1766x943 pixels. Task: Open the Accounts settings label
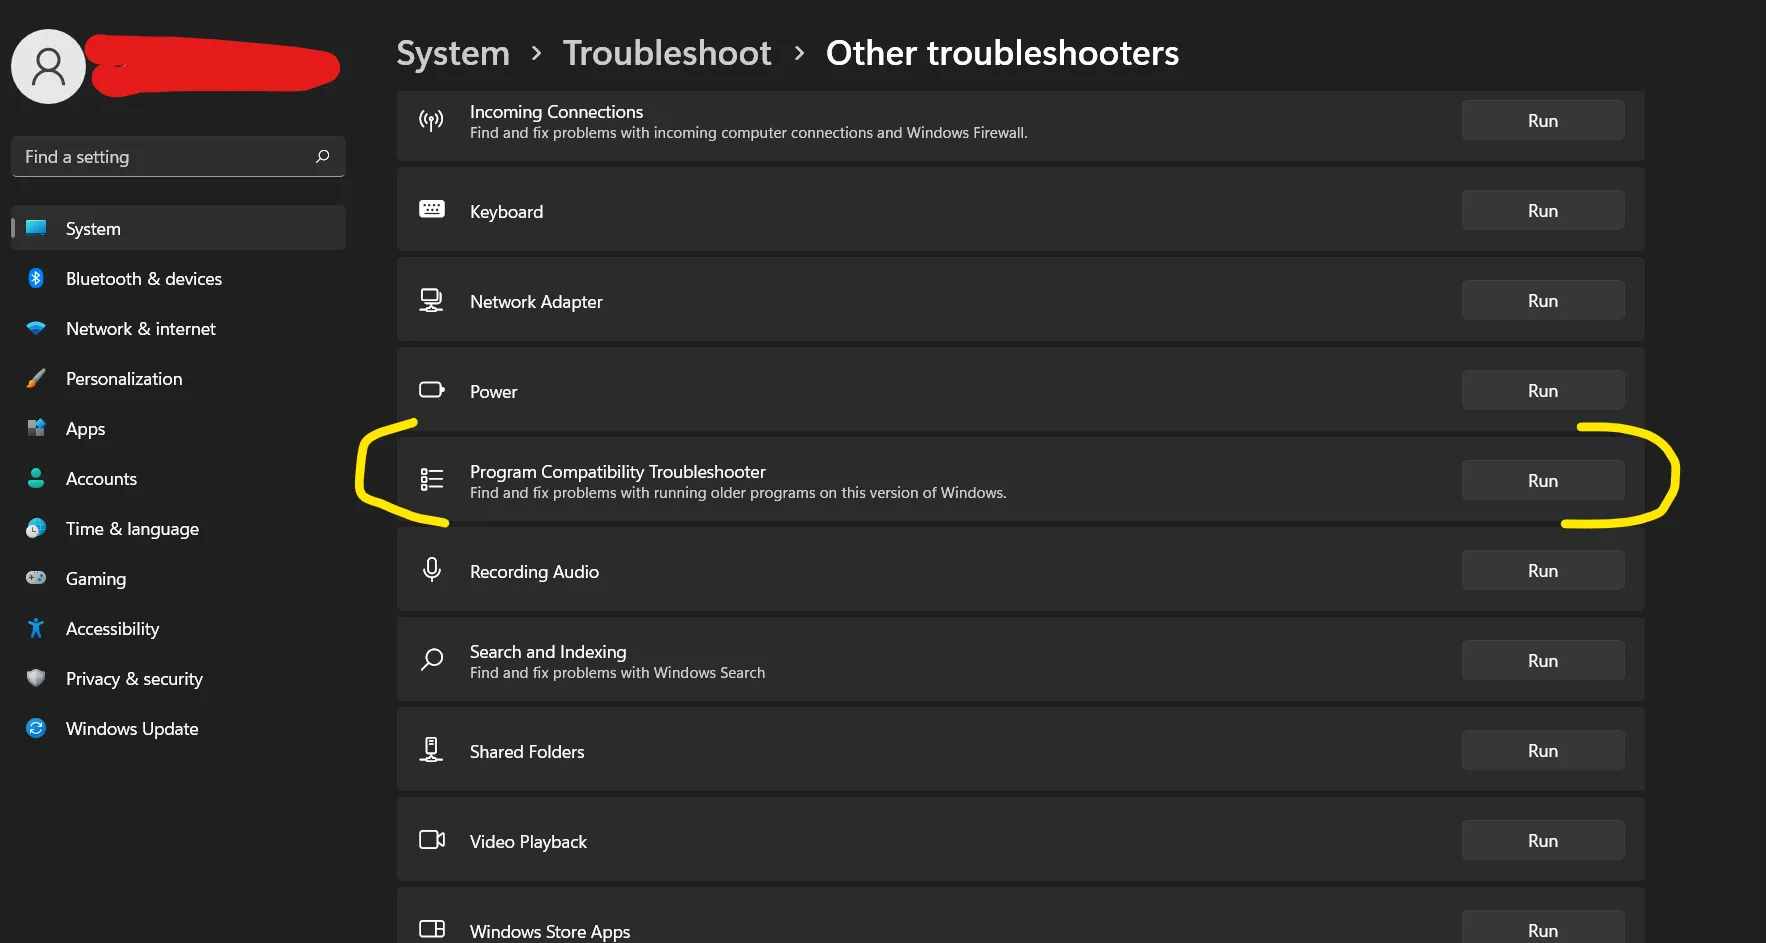pyautogui.click(x=101, y=479)
